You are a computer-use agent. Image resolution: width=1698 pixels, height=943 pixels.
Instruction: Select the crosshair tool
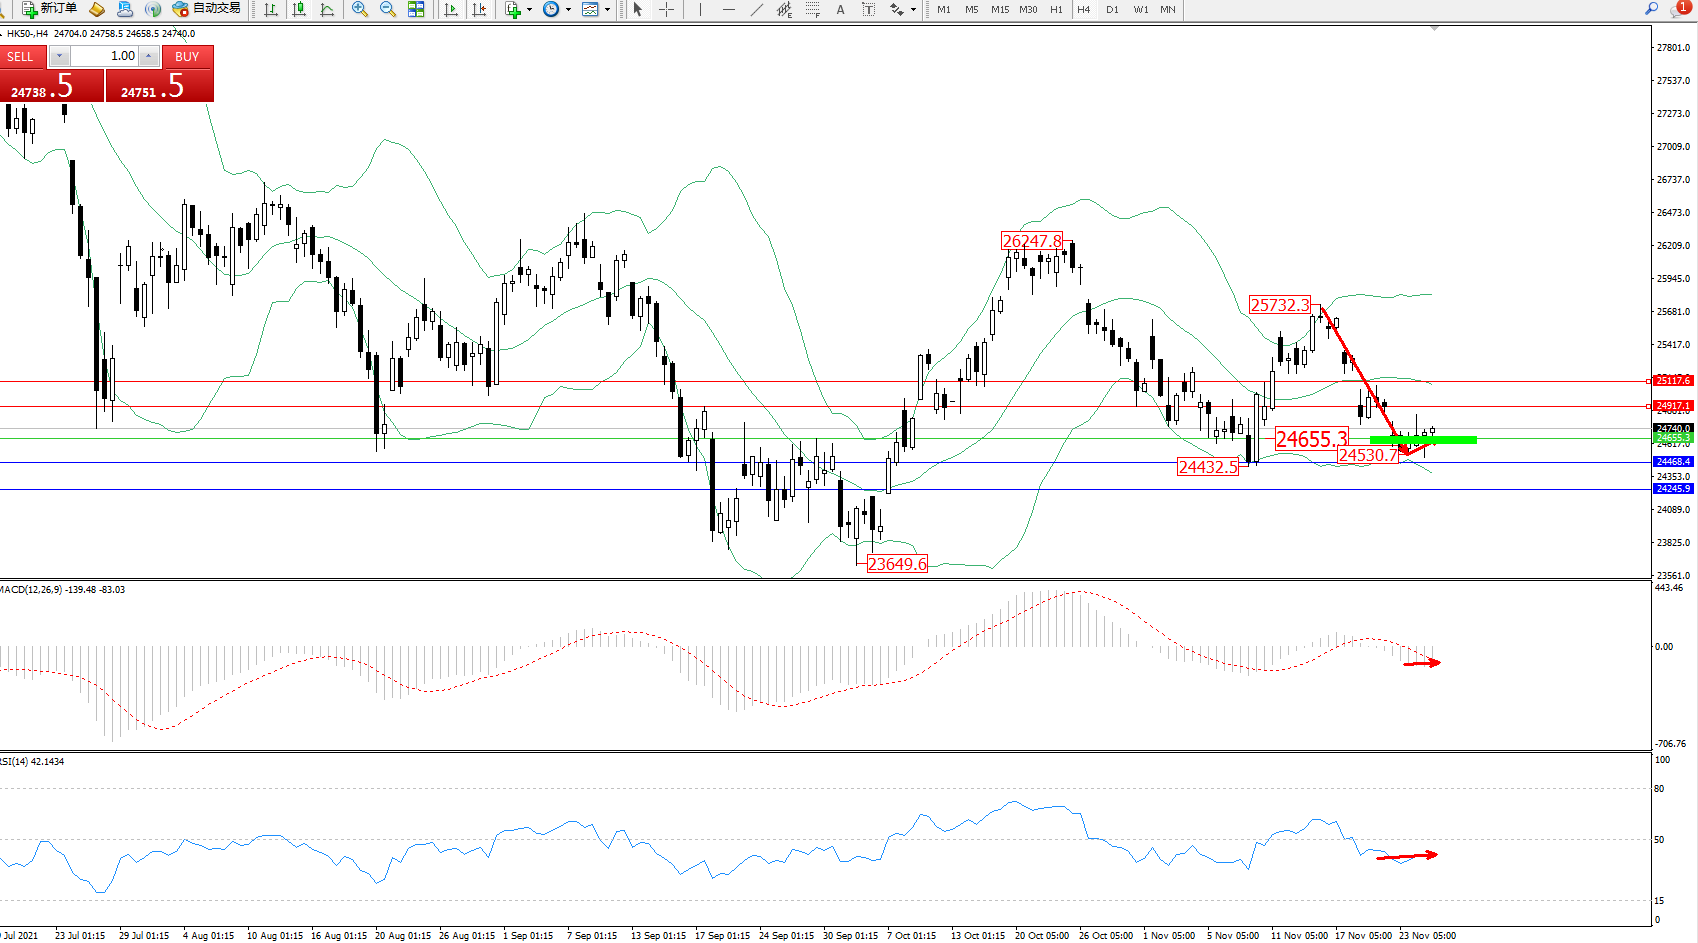666,9
